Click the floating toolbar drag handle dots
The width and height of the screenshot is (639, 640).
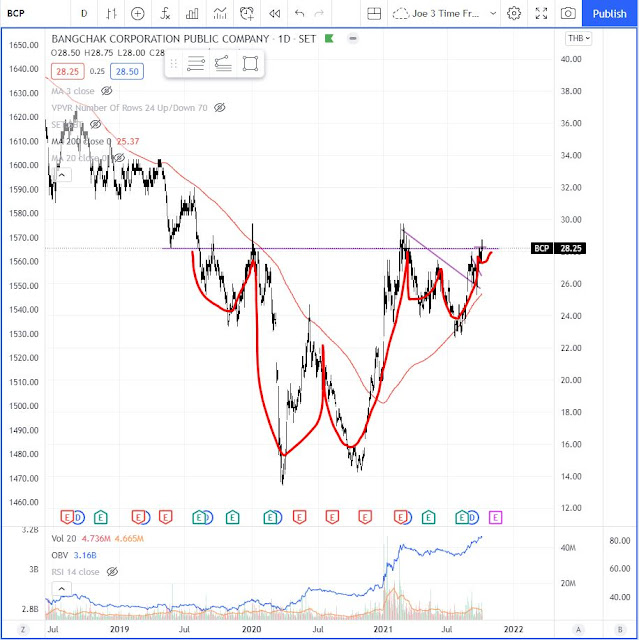click(x=173, y=64)
